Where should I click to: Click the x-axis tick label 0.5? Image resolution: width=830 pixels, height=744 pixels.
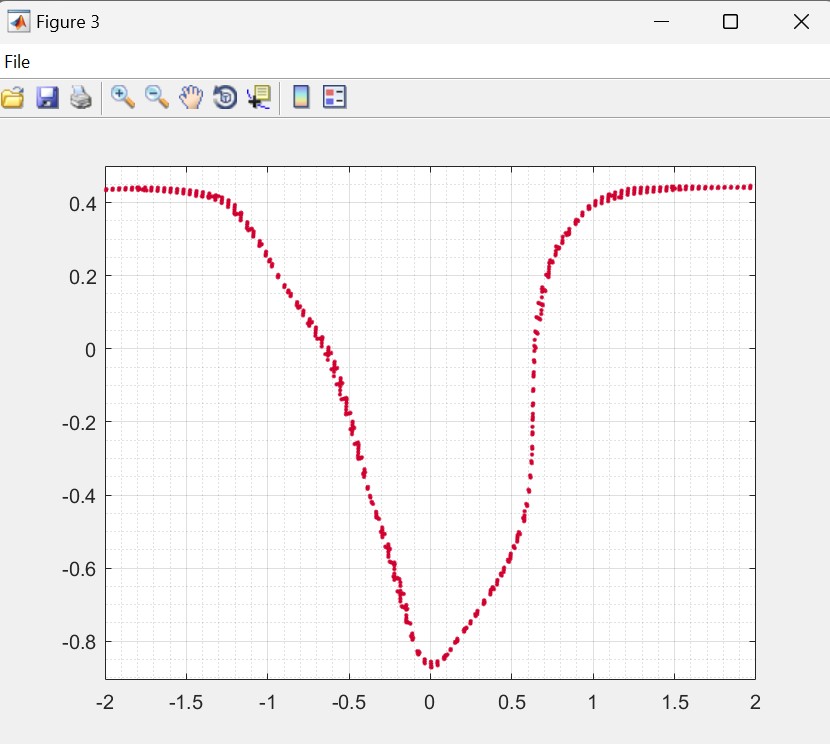click(x=511, y=702)
